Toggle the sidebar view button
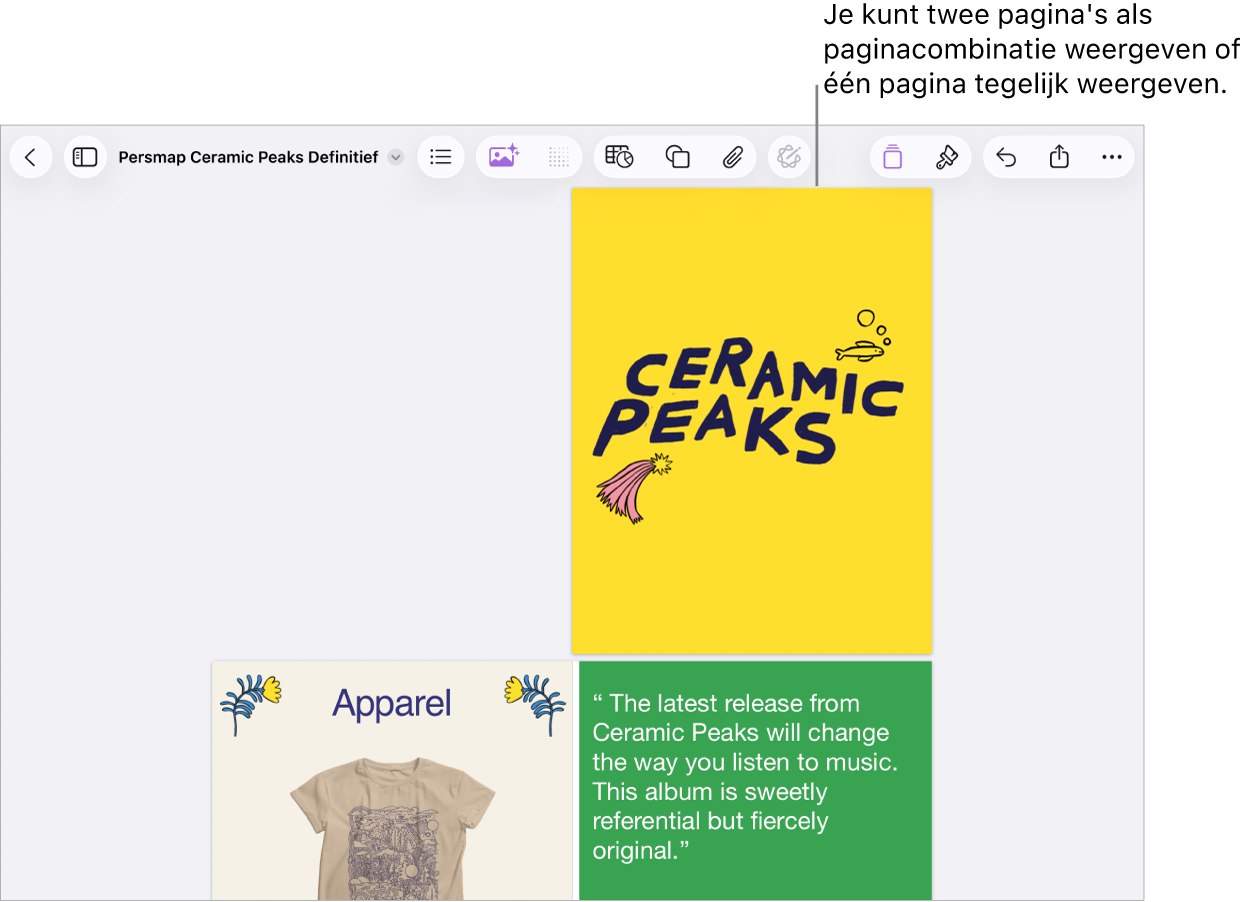 85,157
